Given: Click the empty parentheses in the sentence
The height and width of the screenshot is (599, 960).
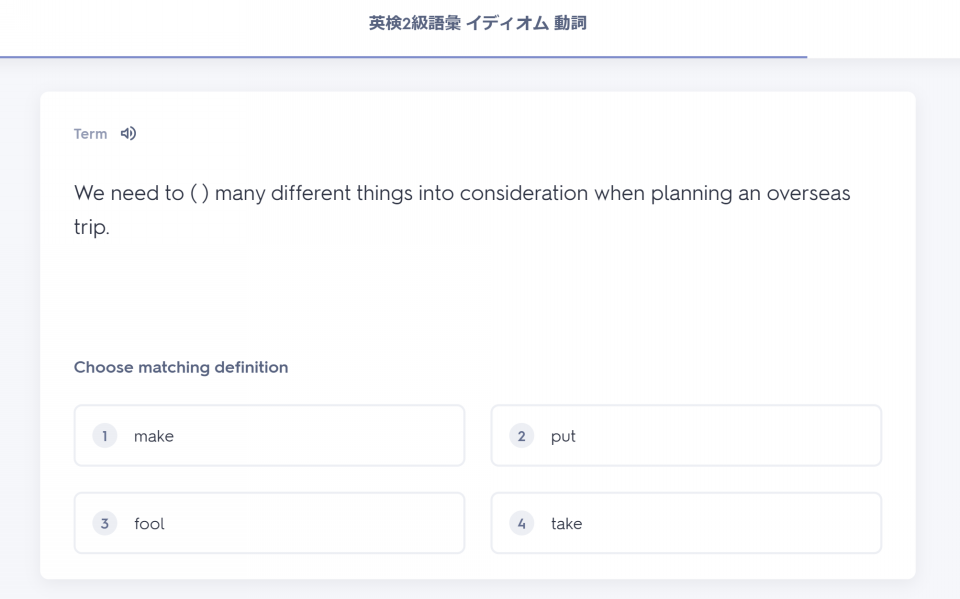Looking at the screenshot, I should [200, 194].
